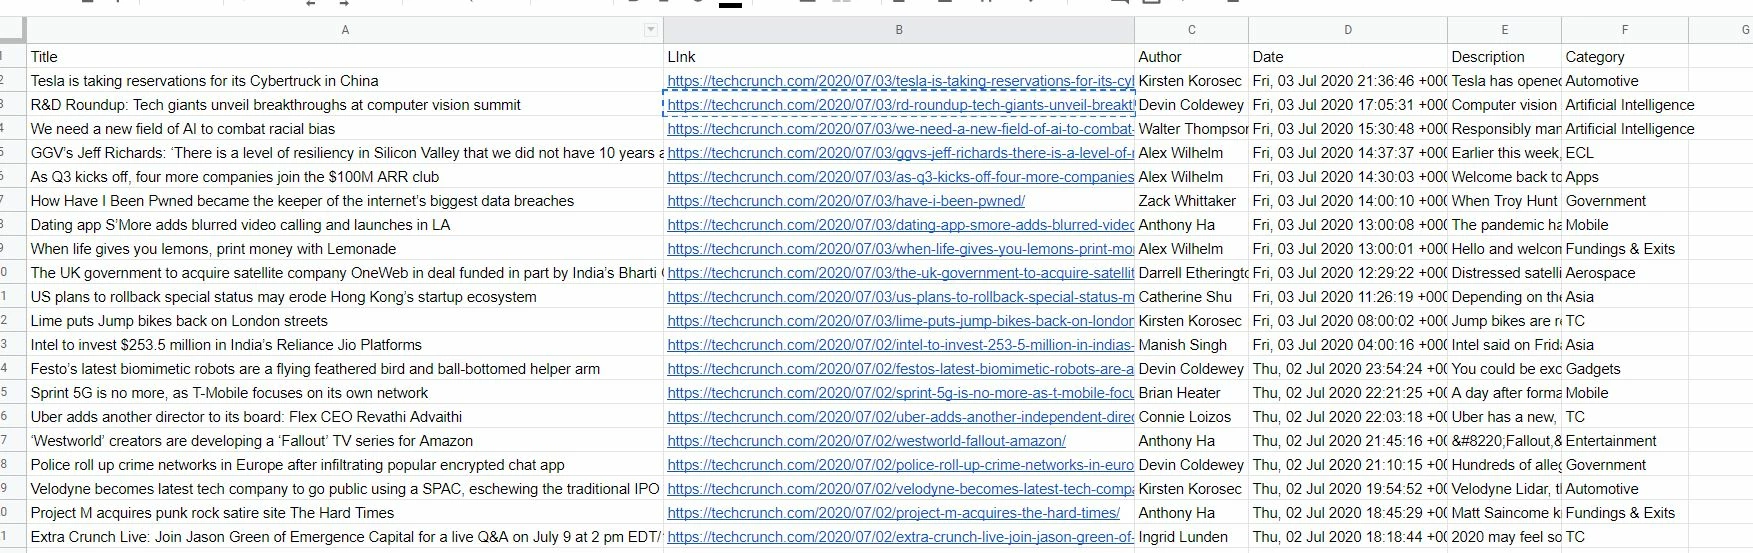Open the uber-adds-another-independent-director link
The height and width of the screenshot is (553, 1753).
point(900,417)
